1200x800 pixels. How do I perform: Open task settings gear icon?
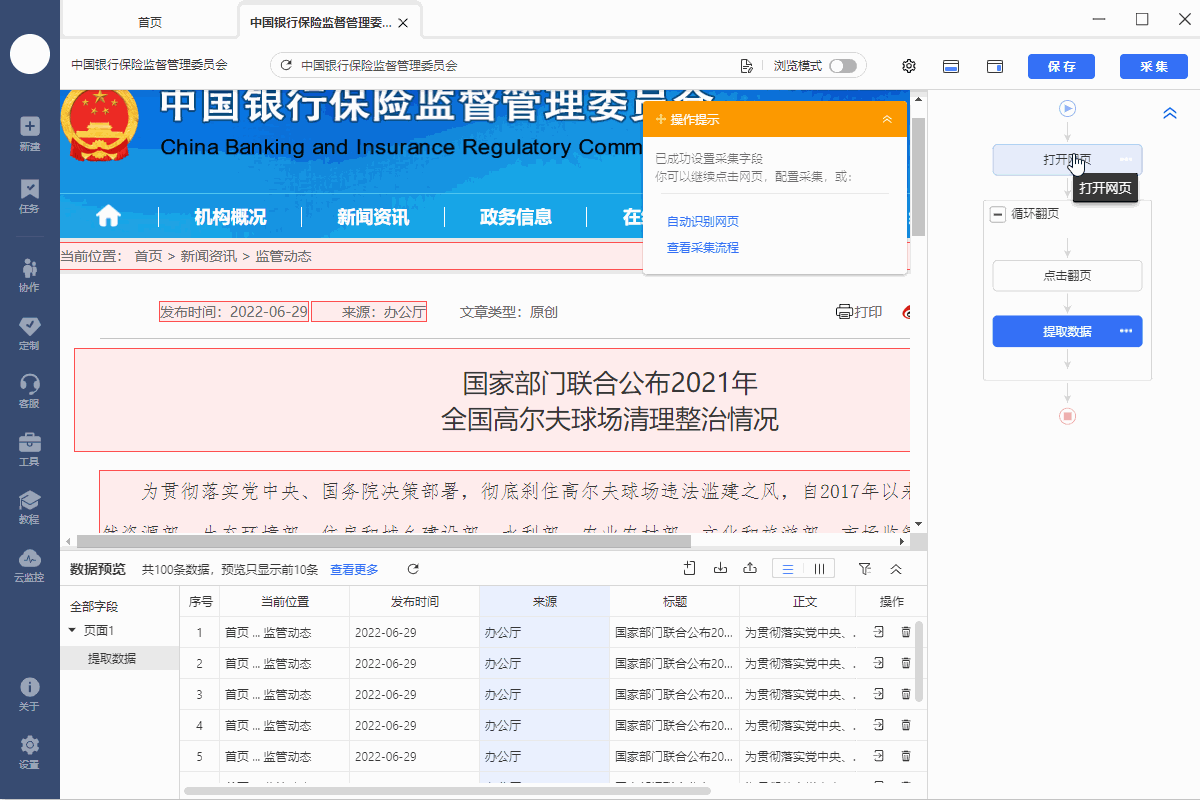click(x=909, y=66)
